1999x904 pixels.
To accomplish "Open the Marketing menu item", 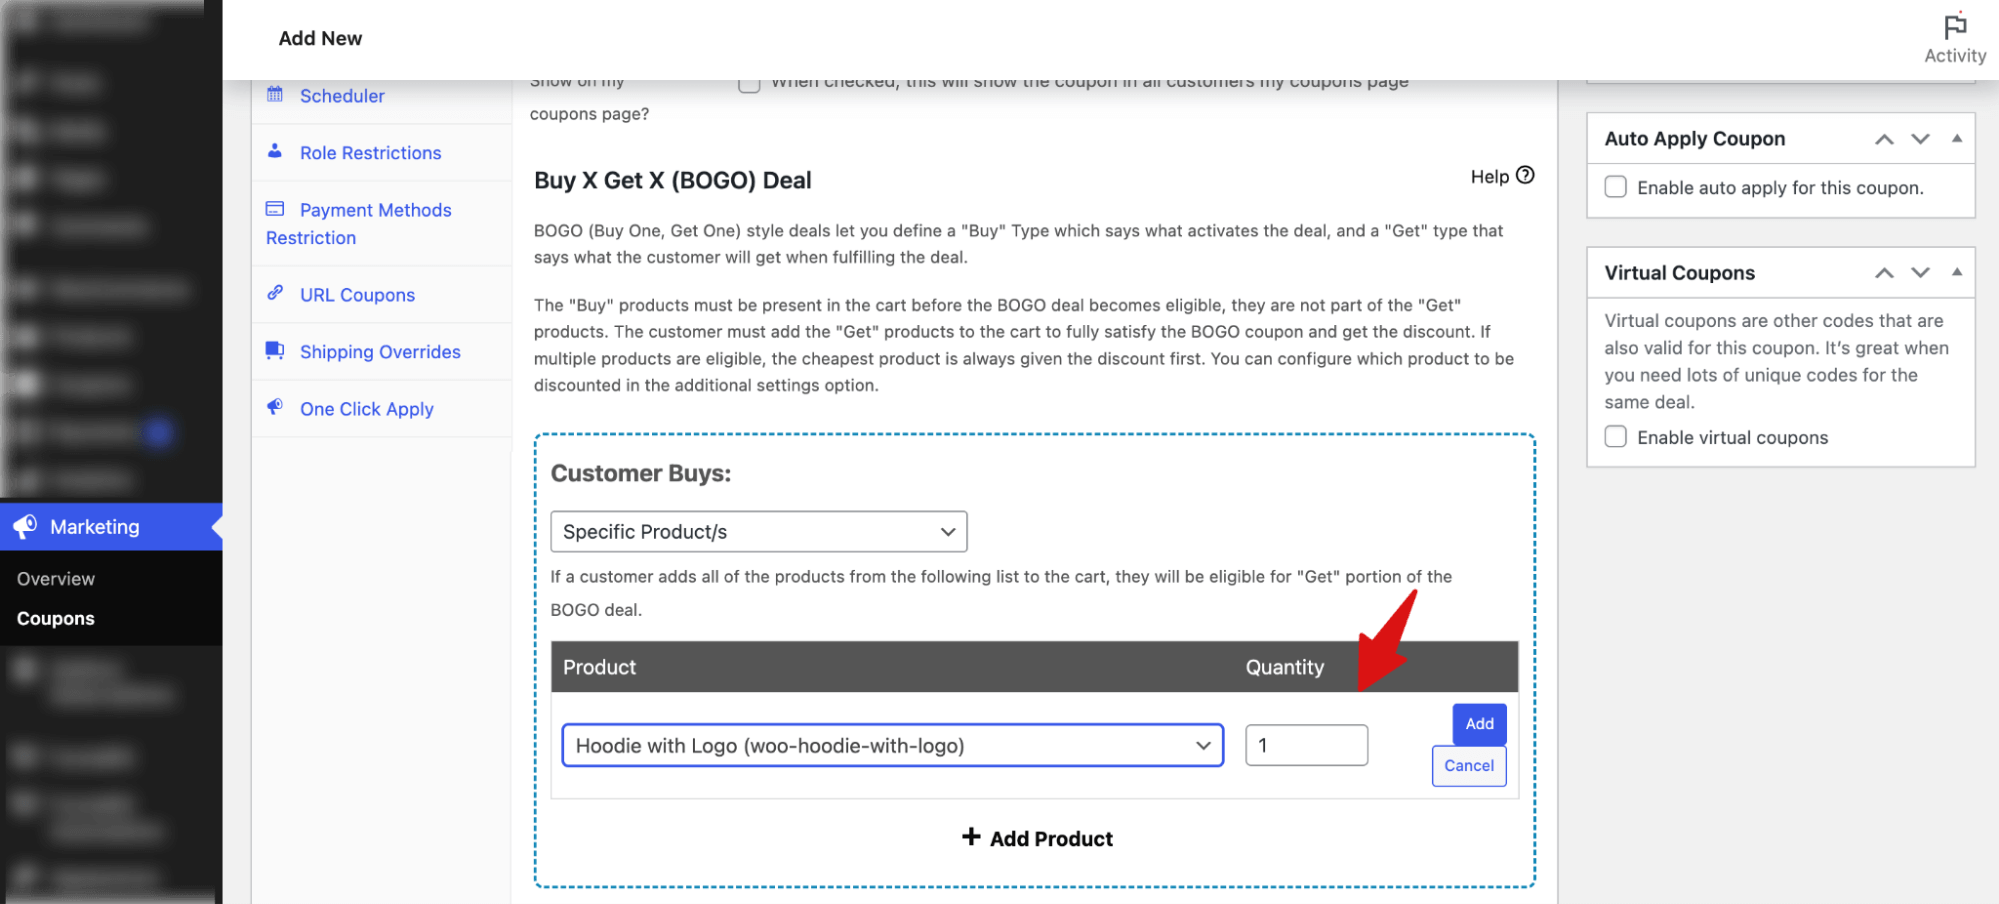I will point(95,527).
